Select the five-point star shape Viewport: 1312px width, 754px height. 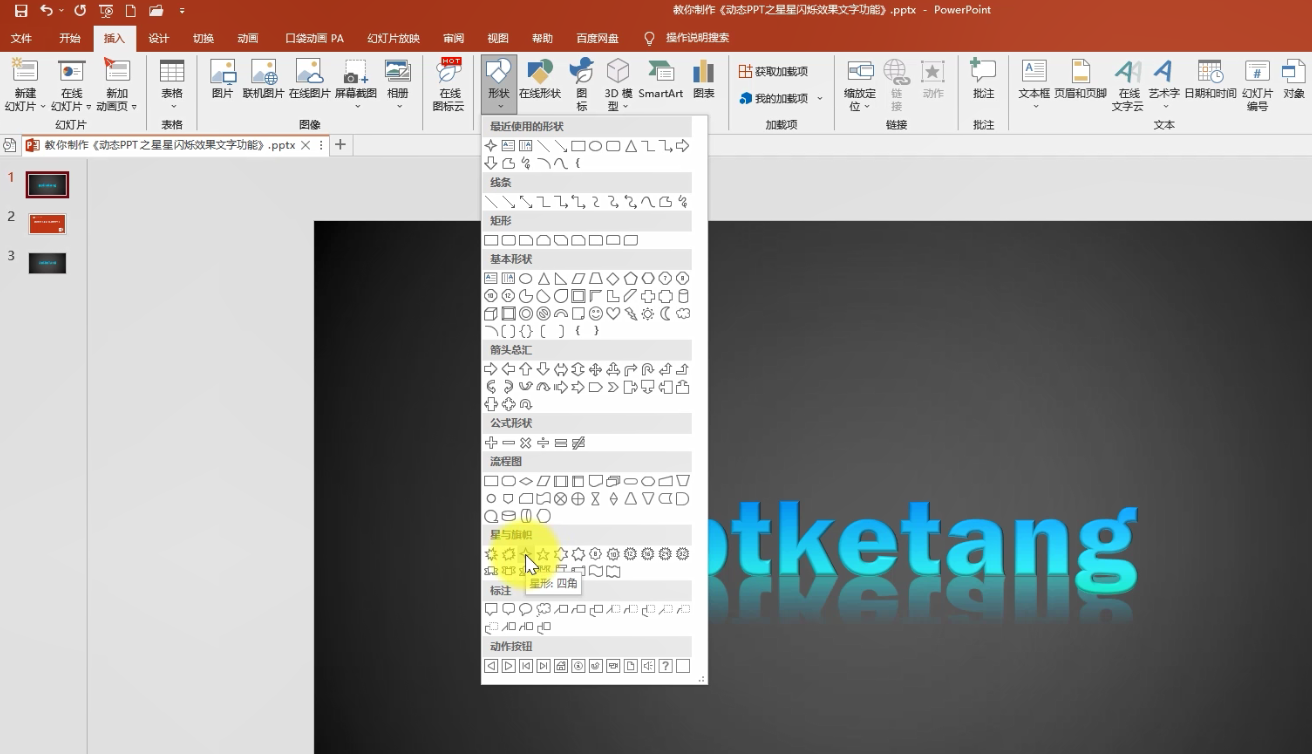[543, 554]
